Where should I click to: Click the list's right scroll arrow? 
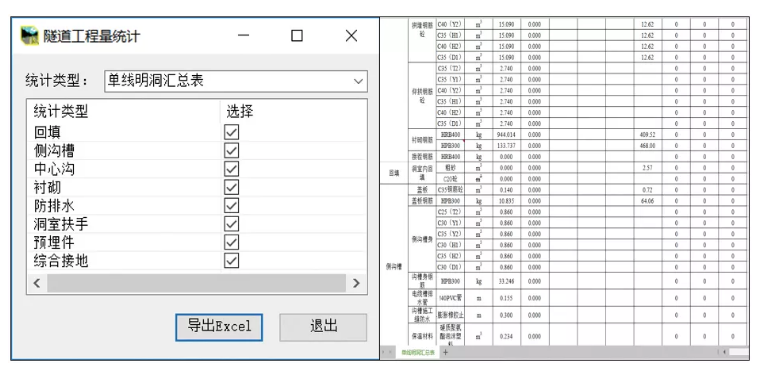pyautogui.click(x=356, y=283)
